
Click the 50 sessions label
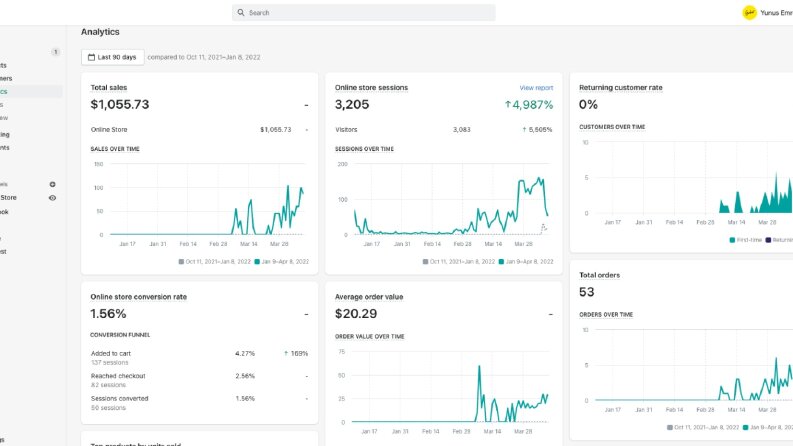[x=108, y=408]
